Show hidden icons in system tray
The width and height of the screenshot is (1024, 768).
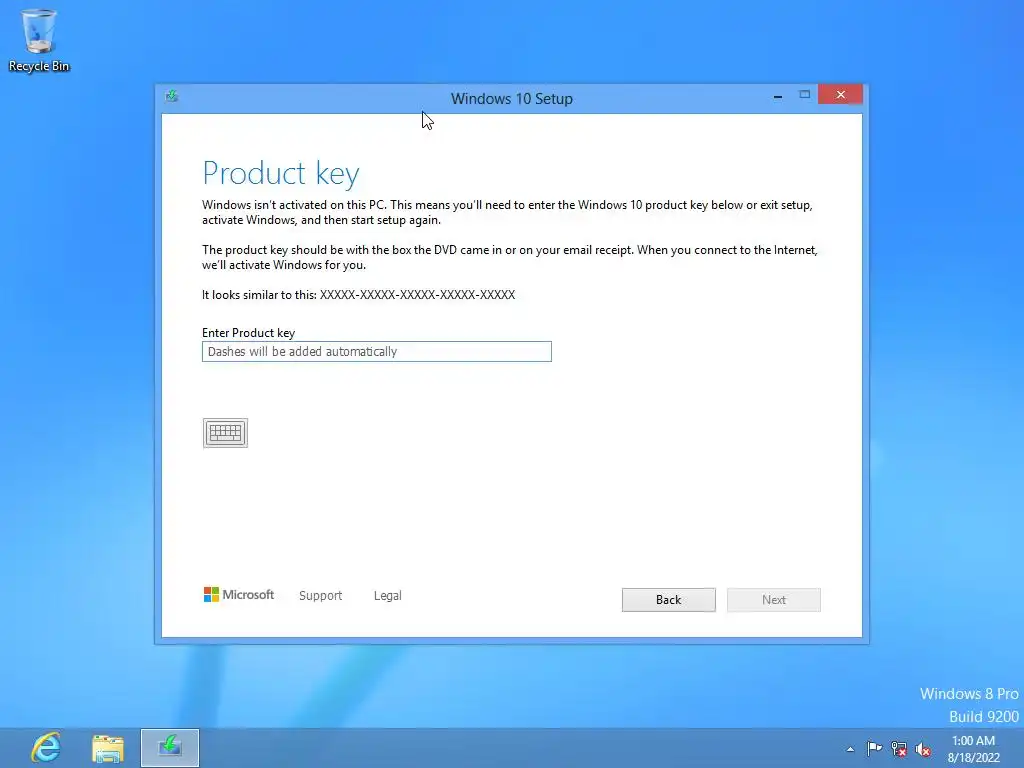[850, 749]
